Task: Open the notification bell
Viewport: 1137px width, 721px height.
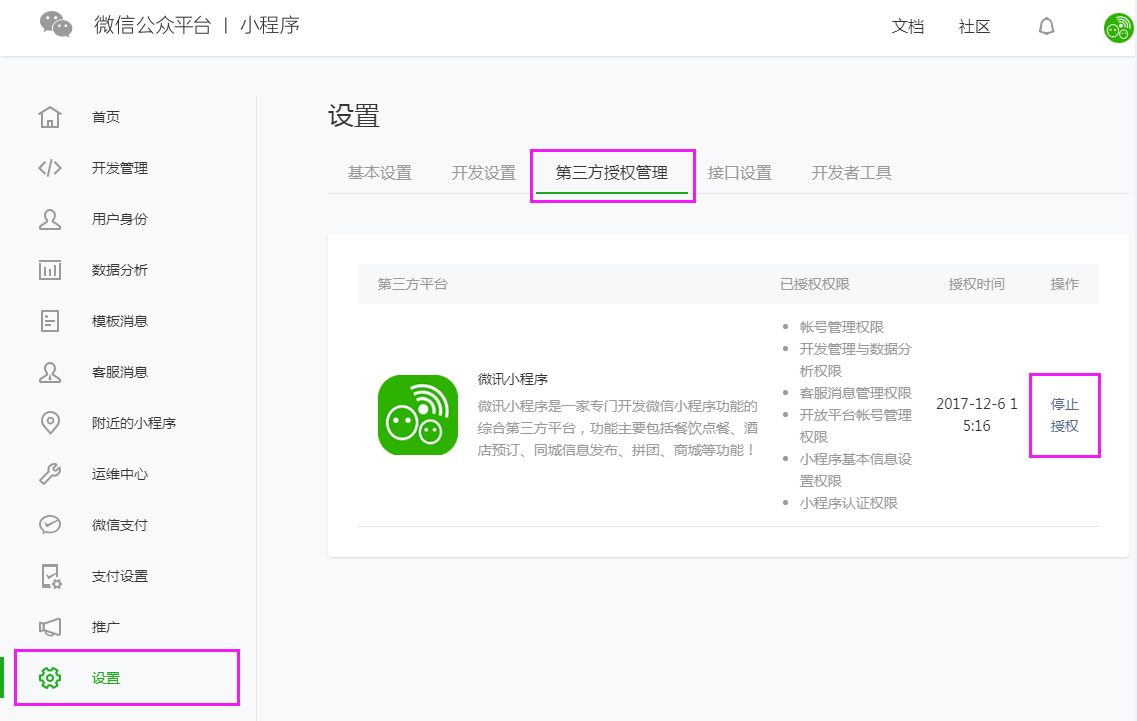Action: pyautogui.click(x=1046, y=27)
